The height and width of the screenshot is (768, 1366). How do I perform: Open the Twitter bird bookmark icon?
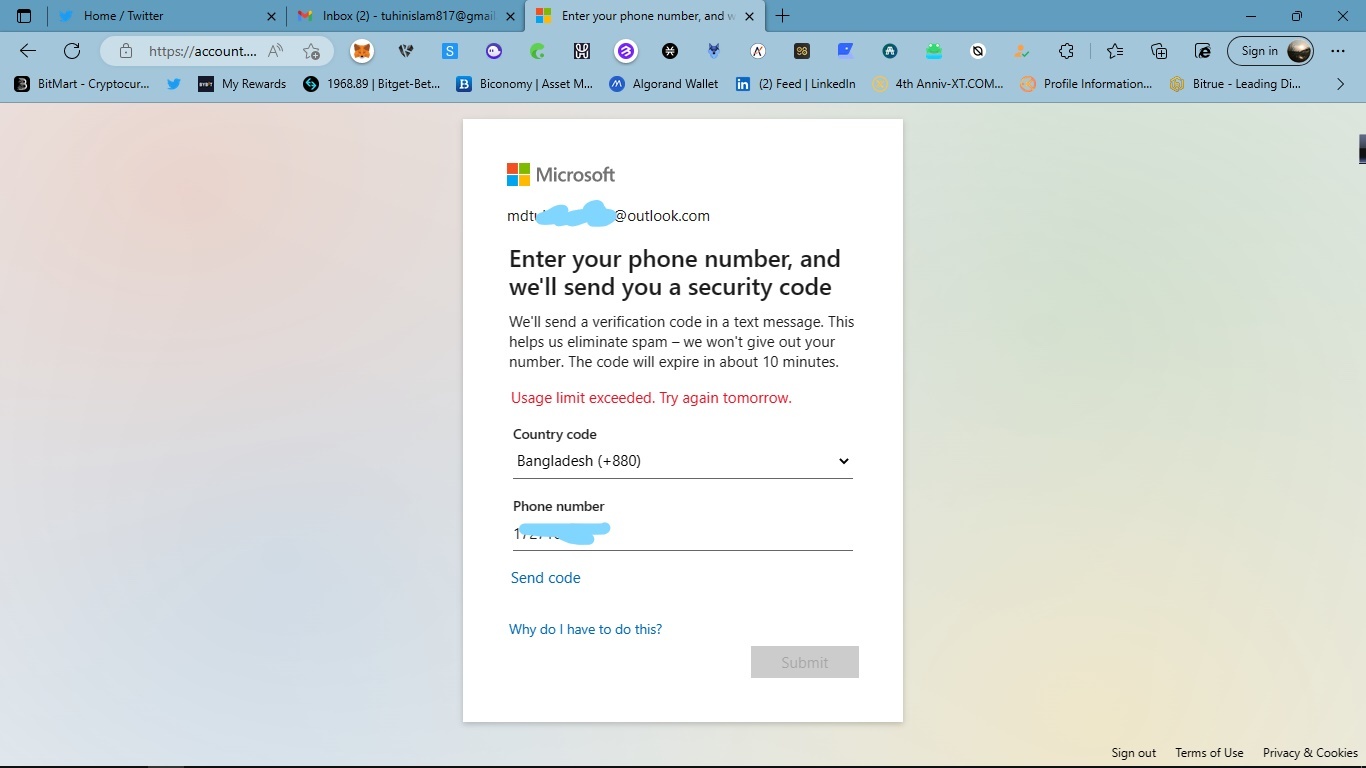click(174, 84)
